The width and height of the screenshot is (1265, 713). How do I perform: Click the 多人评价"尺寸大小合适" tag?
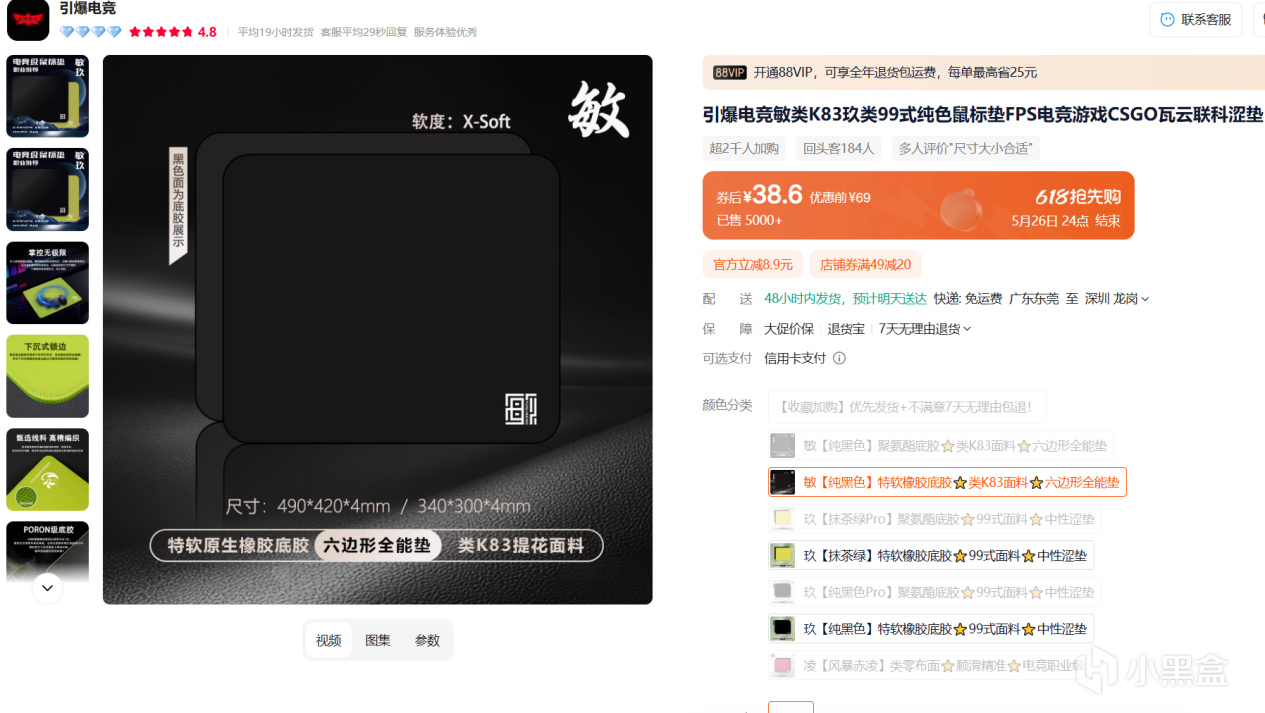[x=966, y=149]
